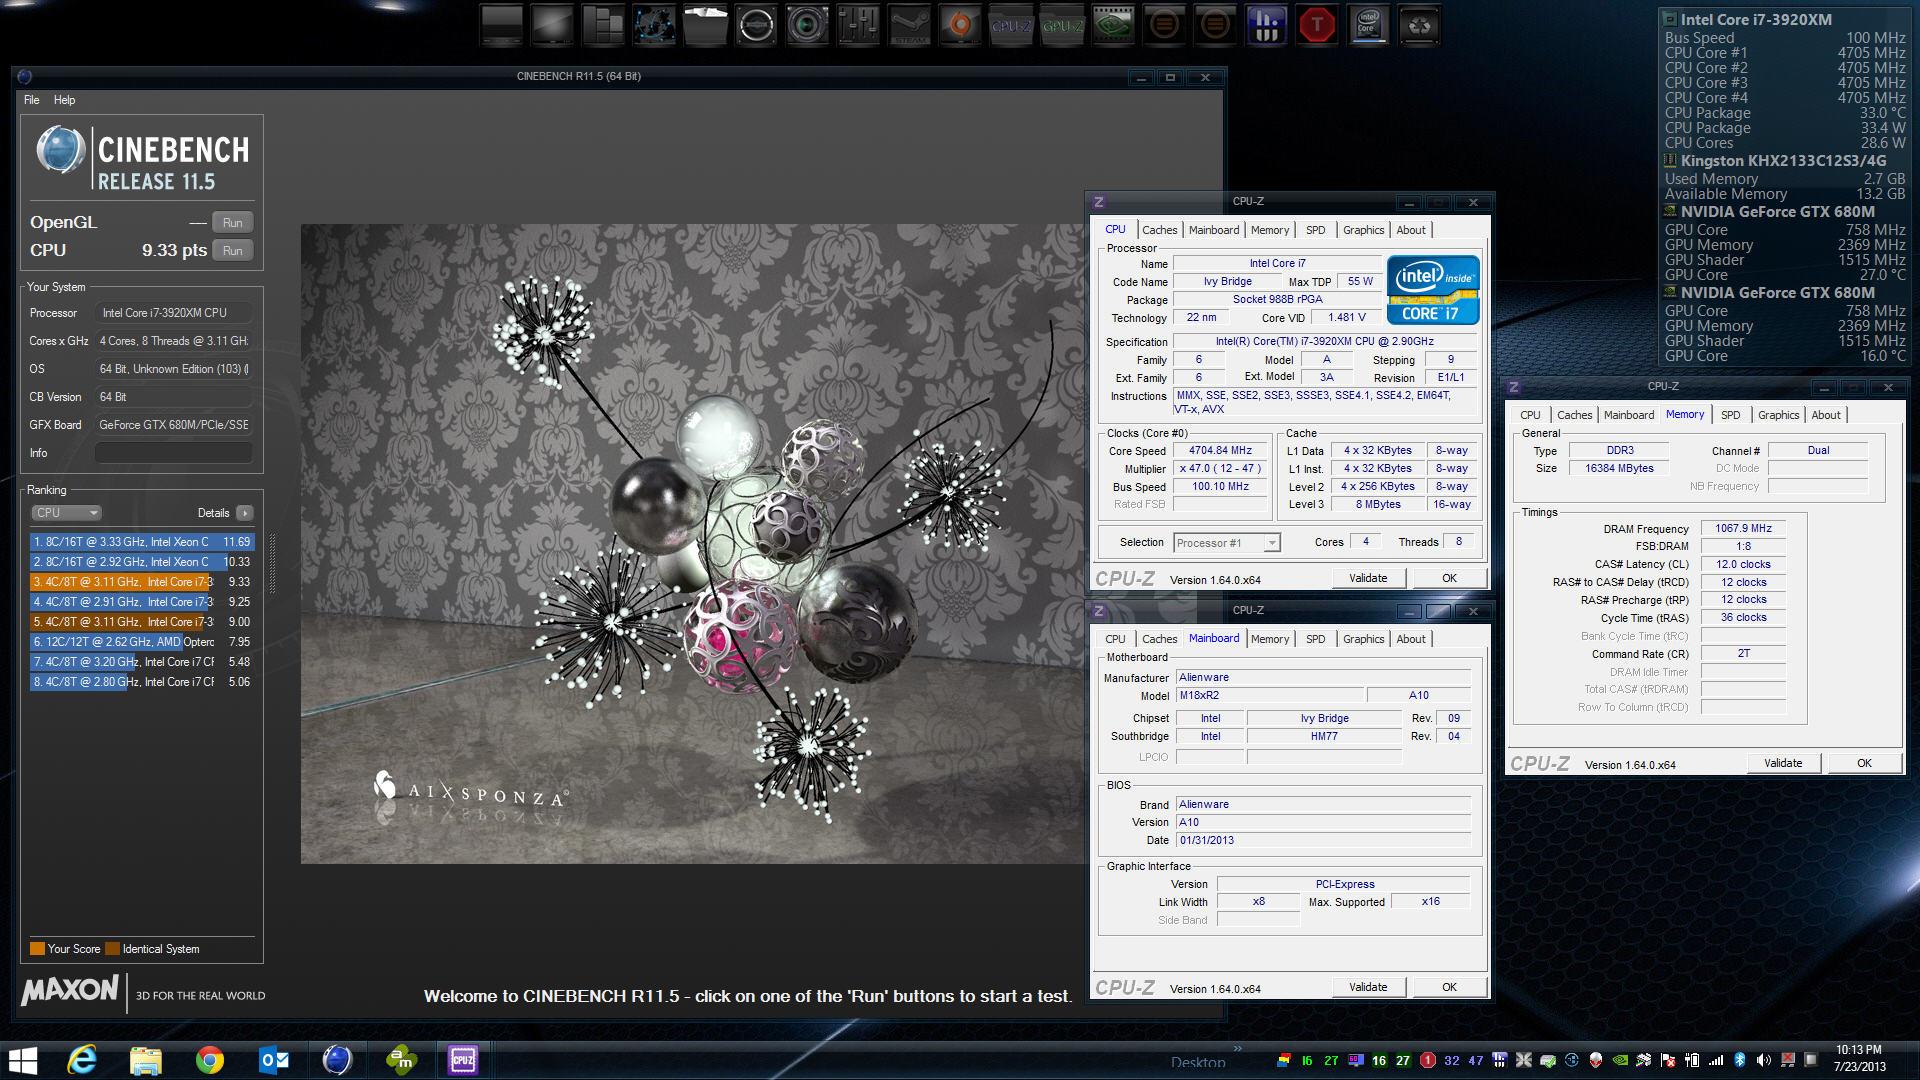Open the CPU ranking type dropdown in Cinebench
Viewport: 1920px width, 1080px height.
[x=66, y=513]
